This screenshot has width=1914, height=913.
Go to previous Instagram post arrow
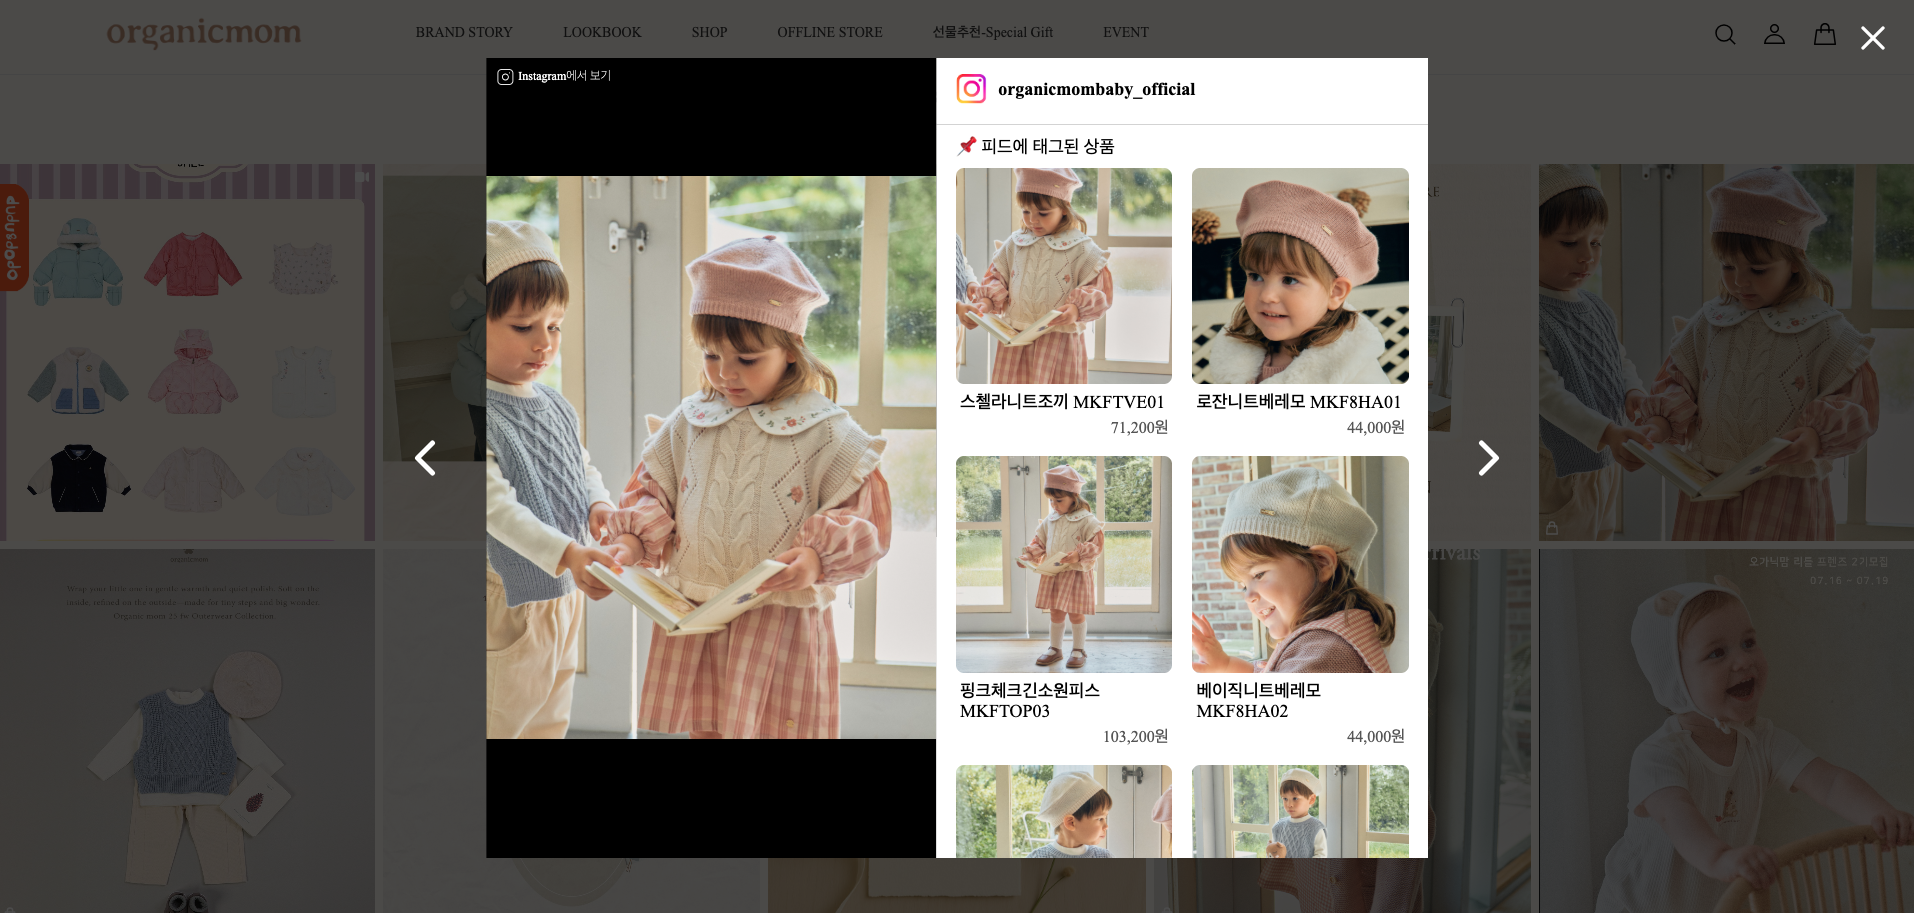426,458
